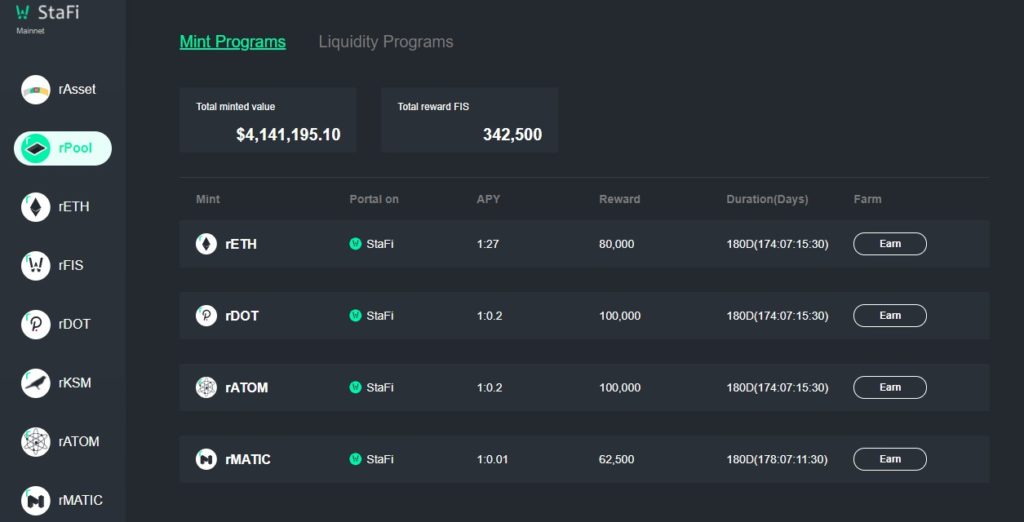
Task: Switch to Liquidity Programs tab
Action: click(385, 42)
